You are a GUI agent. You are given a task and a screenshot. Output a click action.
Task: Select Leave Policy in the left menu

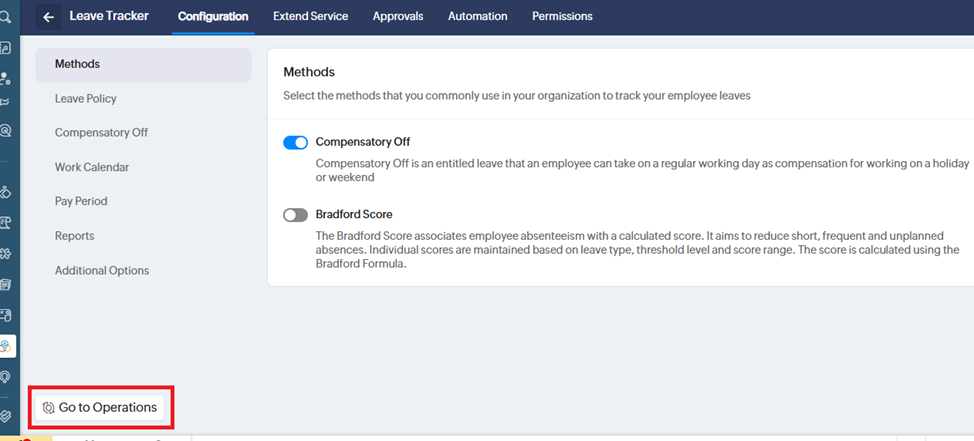coord(86,99)
